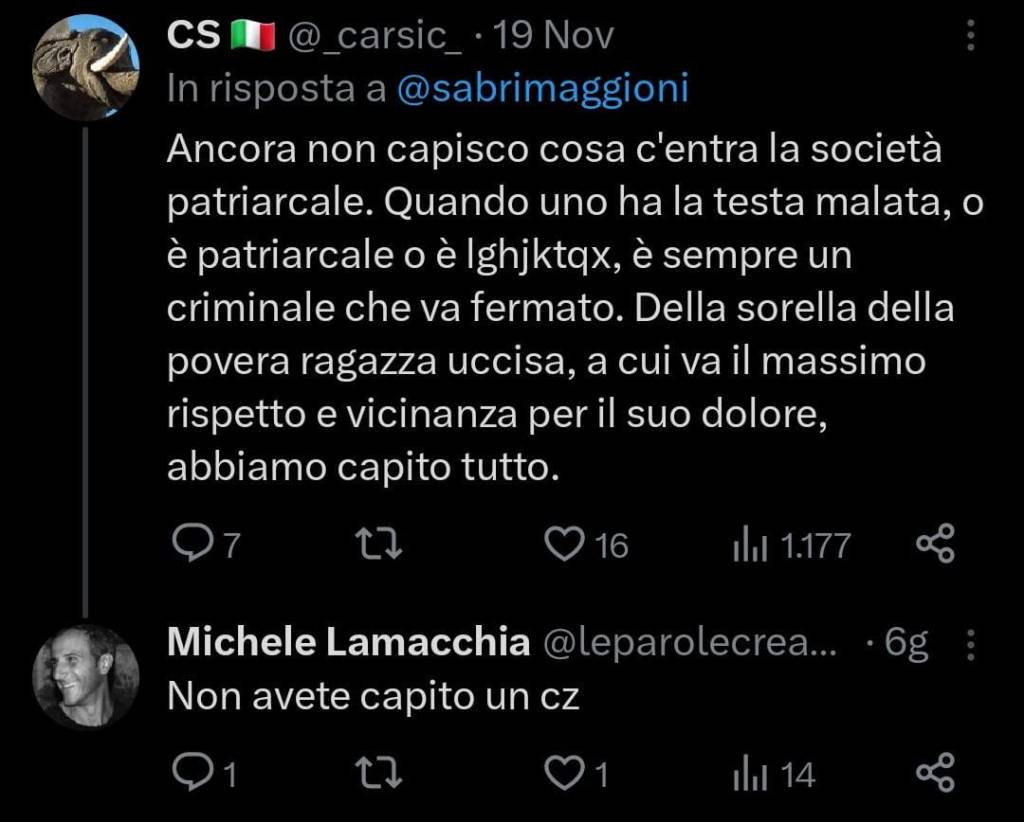Viewport: 1024px width, 822px height.
Task: Open the "Non avete capito un cz" reply
Action: pos(373,695)
